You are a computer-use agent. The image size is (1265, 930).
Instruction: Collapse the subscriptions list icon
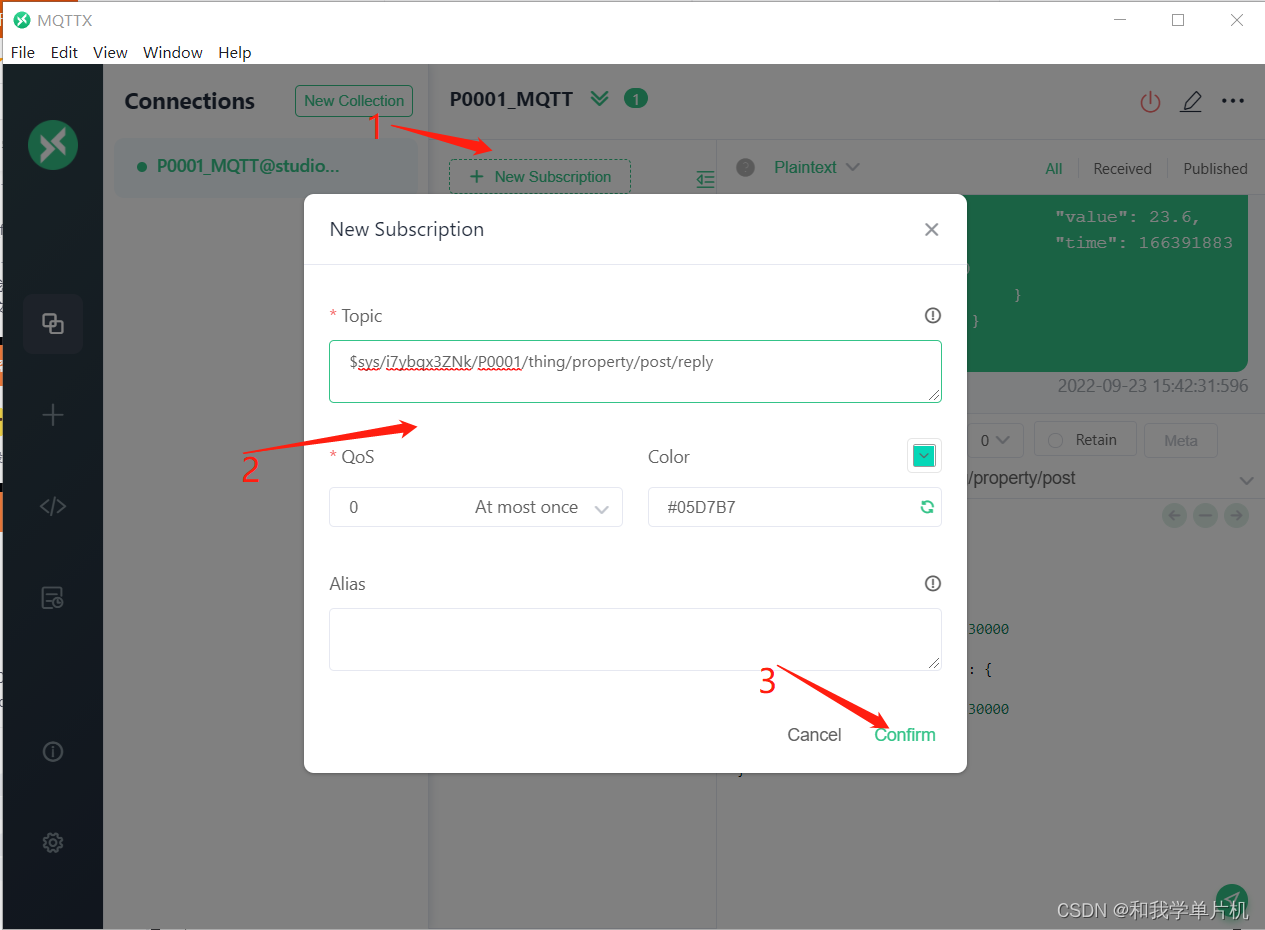(706, 179)
